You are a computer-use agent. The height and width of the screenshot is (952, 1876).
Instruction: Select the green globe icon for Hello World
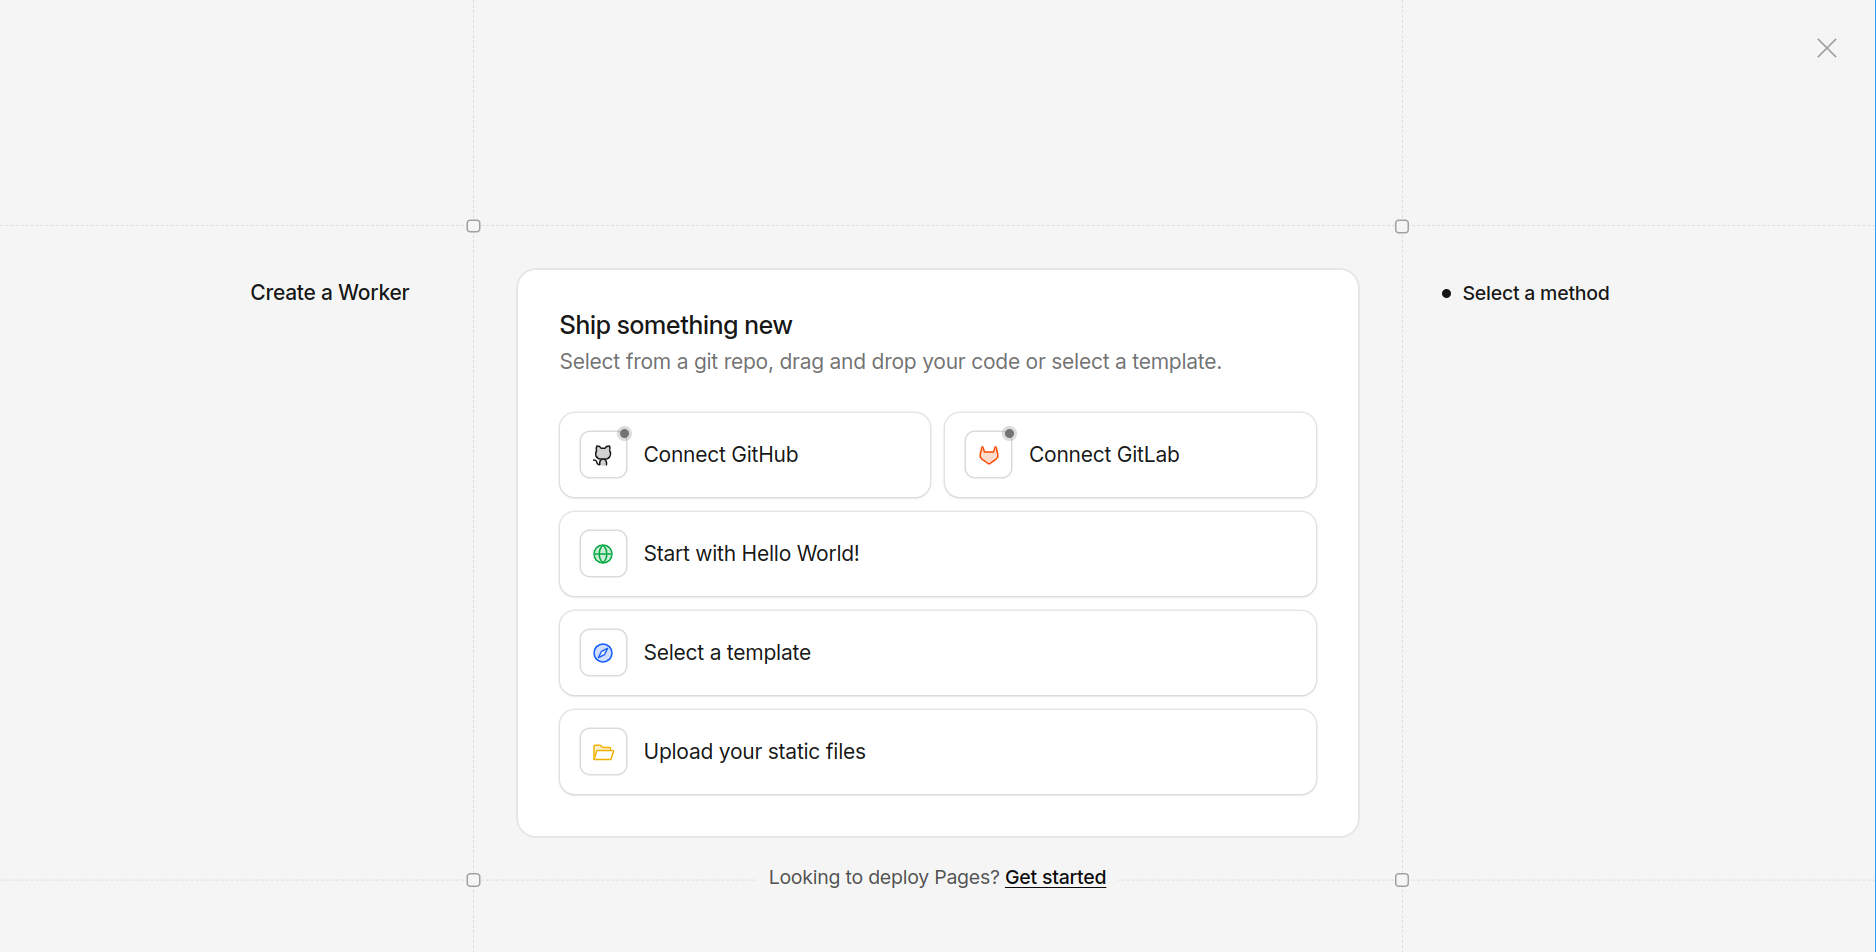603,553
